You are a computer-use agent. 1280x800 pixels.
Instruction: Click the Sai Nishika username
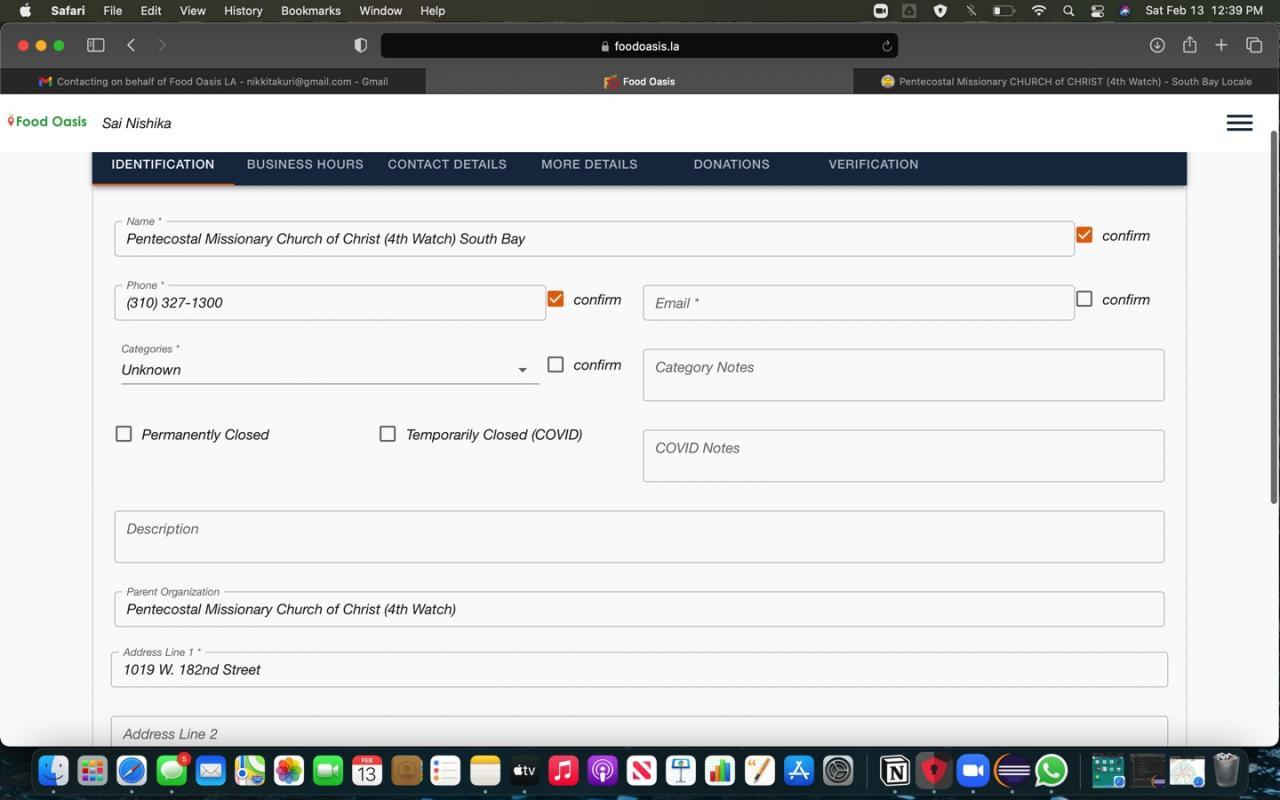(136, 123)
